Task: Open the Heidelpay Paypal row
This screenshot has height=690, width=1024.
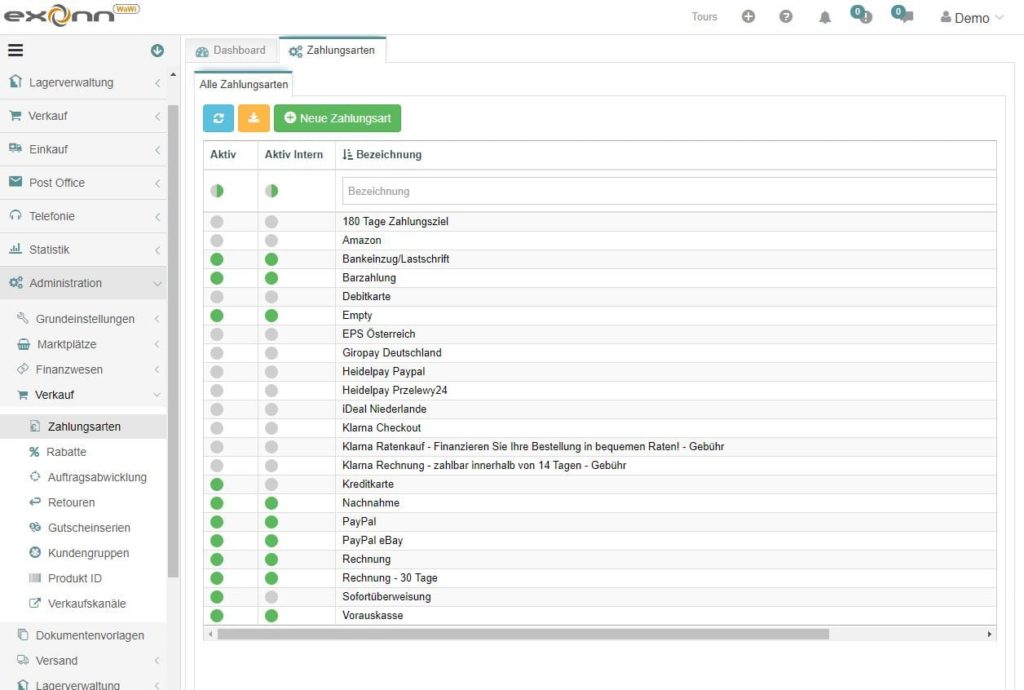Action: point(600,371)
